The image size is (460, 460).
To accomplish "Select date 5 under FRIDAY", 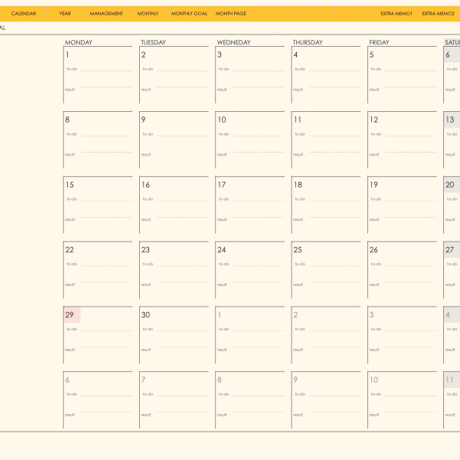I will coord(372,55).
